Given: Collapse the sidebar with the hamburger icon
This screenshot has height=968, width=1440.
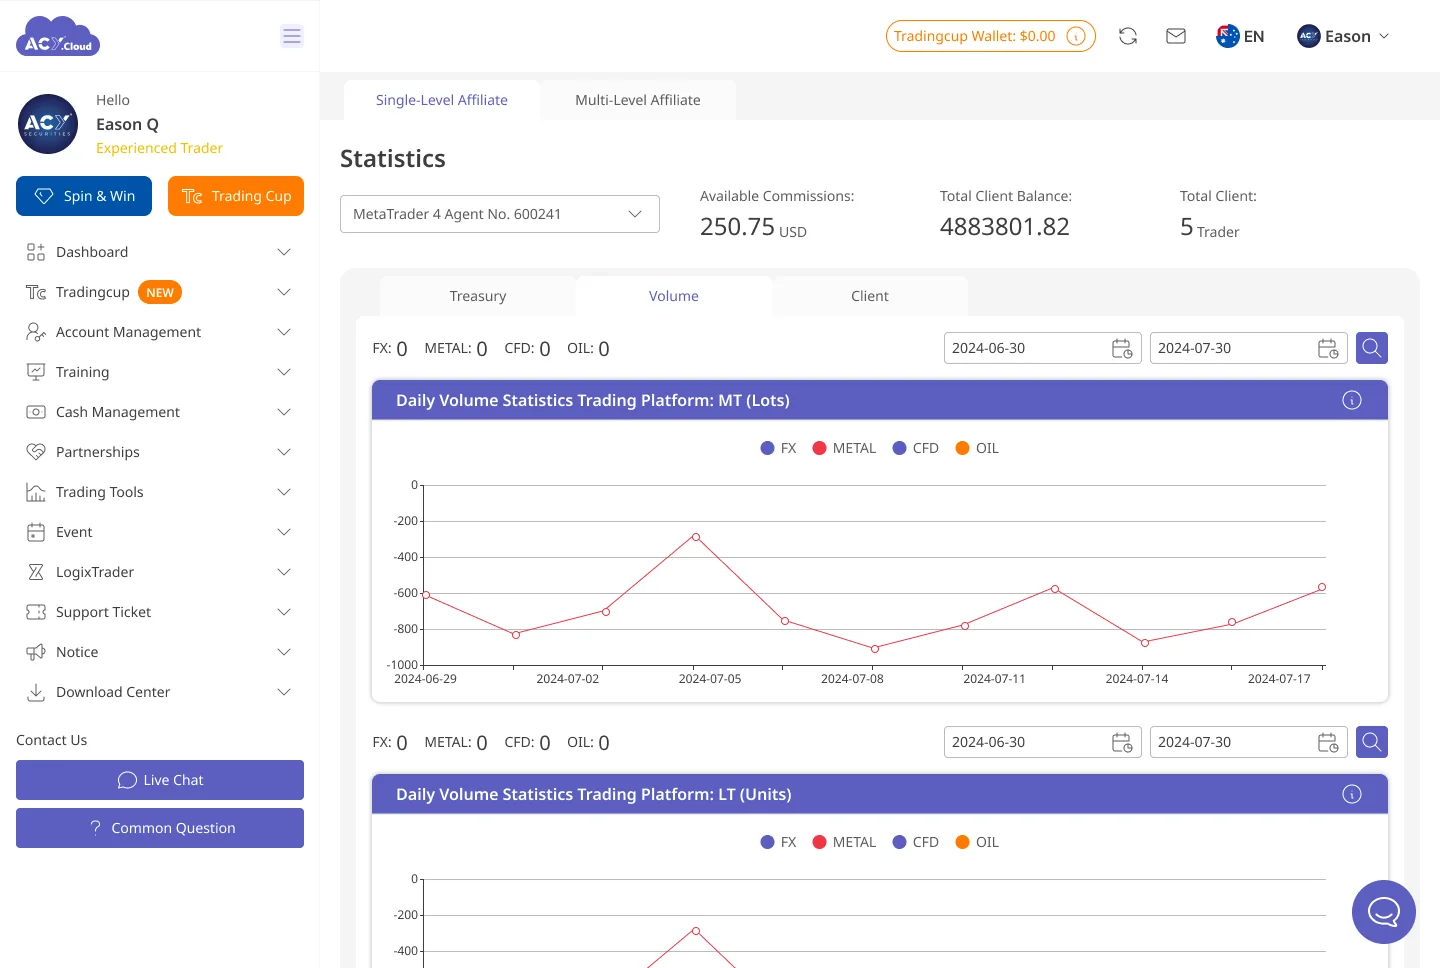Looking at the screenshot, I should click(292, 36).
